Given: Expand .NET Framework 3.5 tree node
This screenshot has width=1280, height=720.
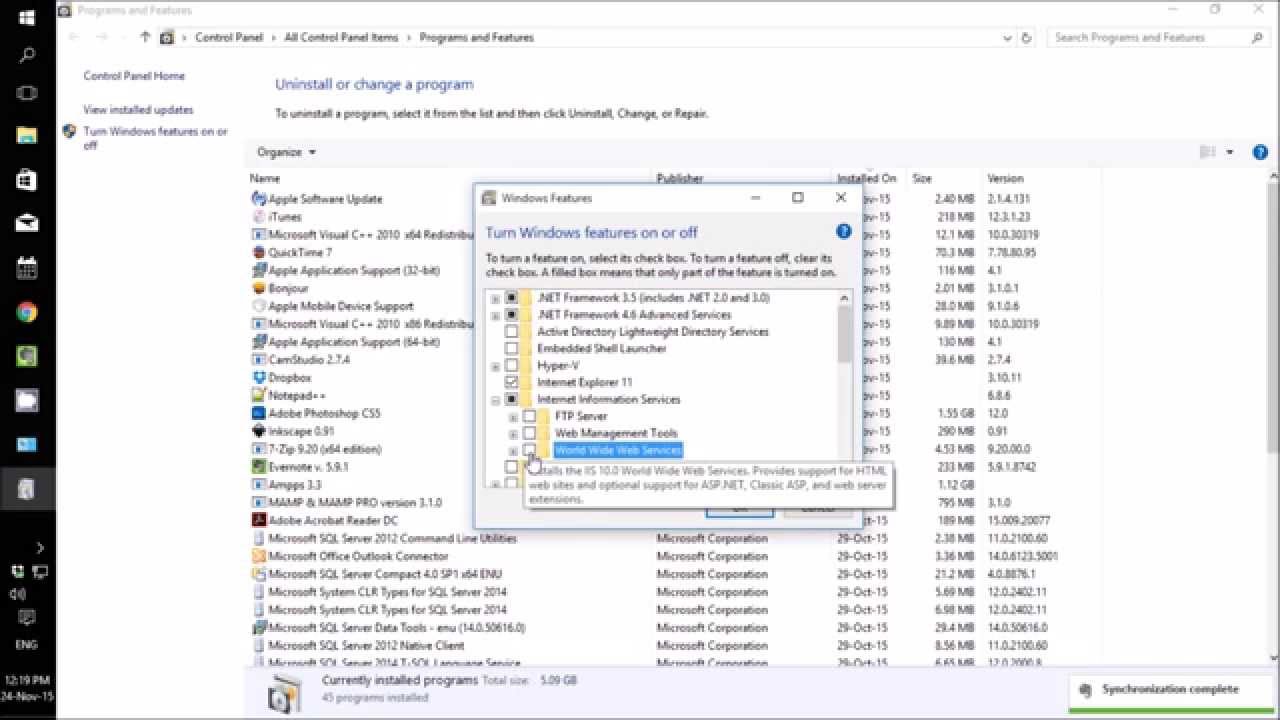Looking at the screenshot, I should tap(495, 298).
